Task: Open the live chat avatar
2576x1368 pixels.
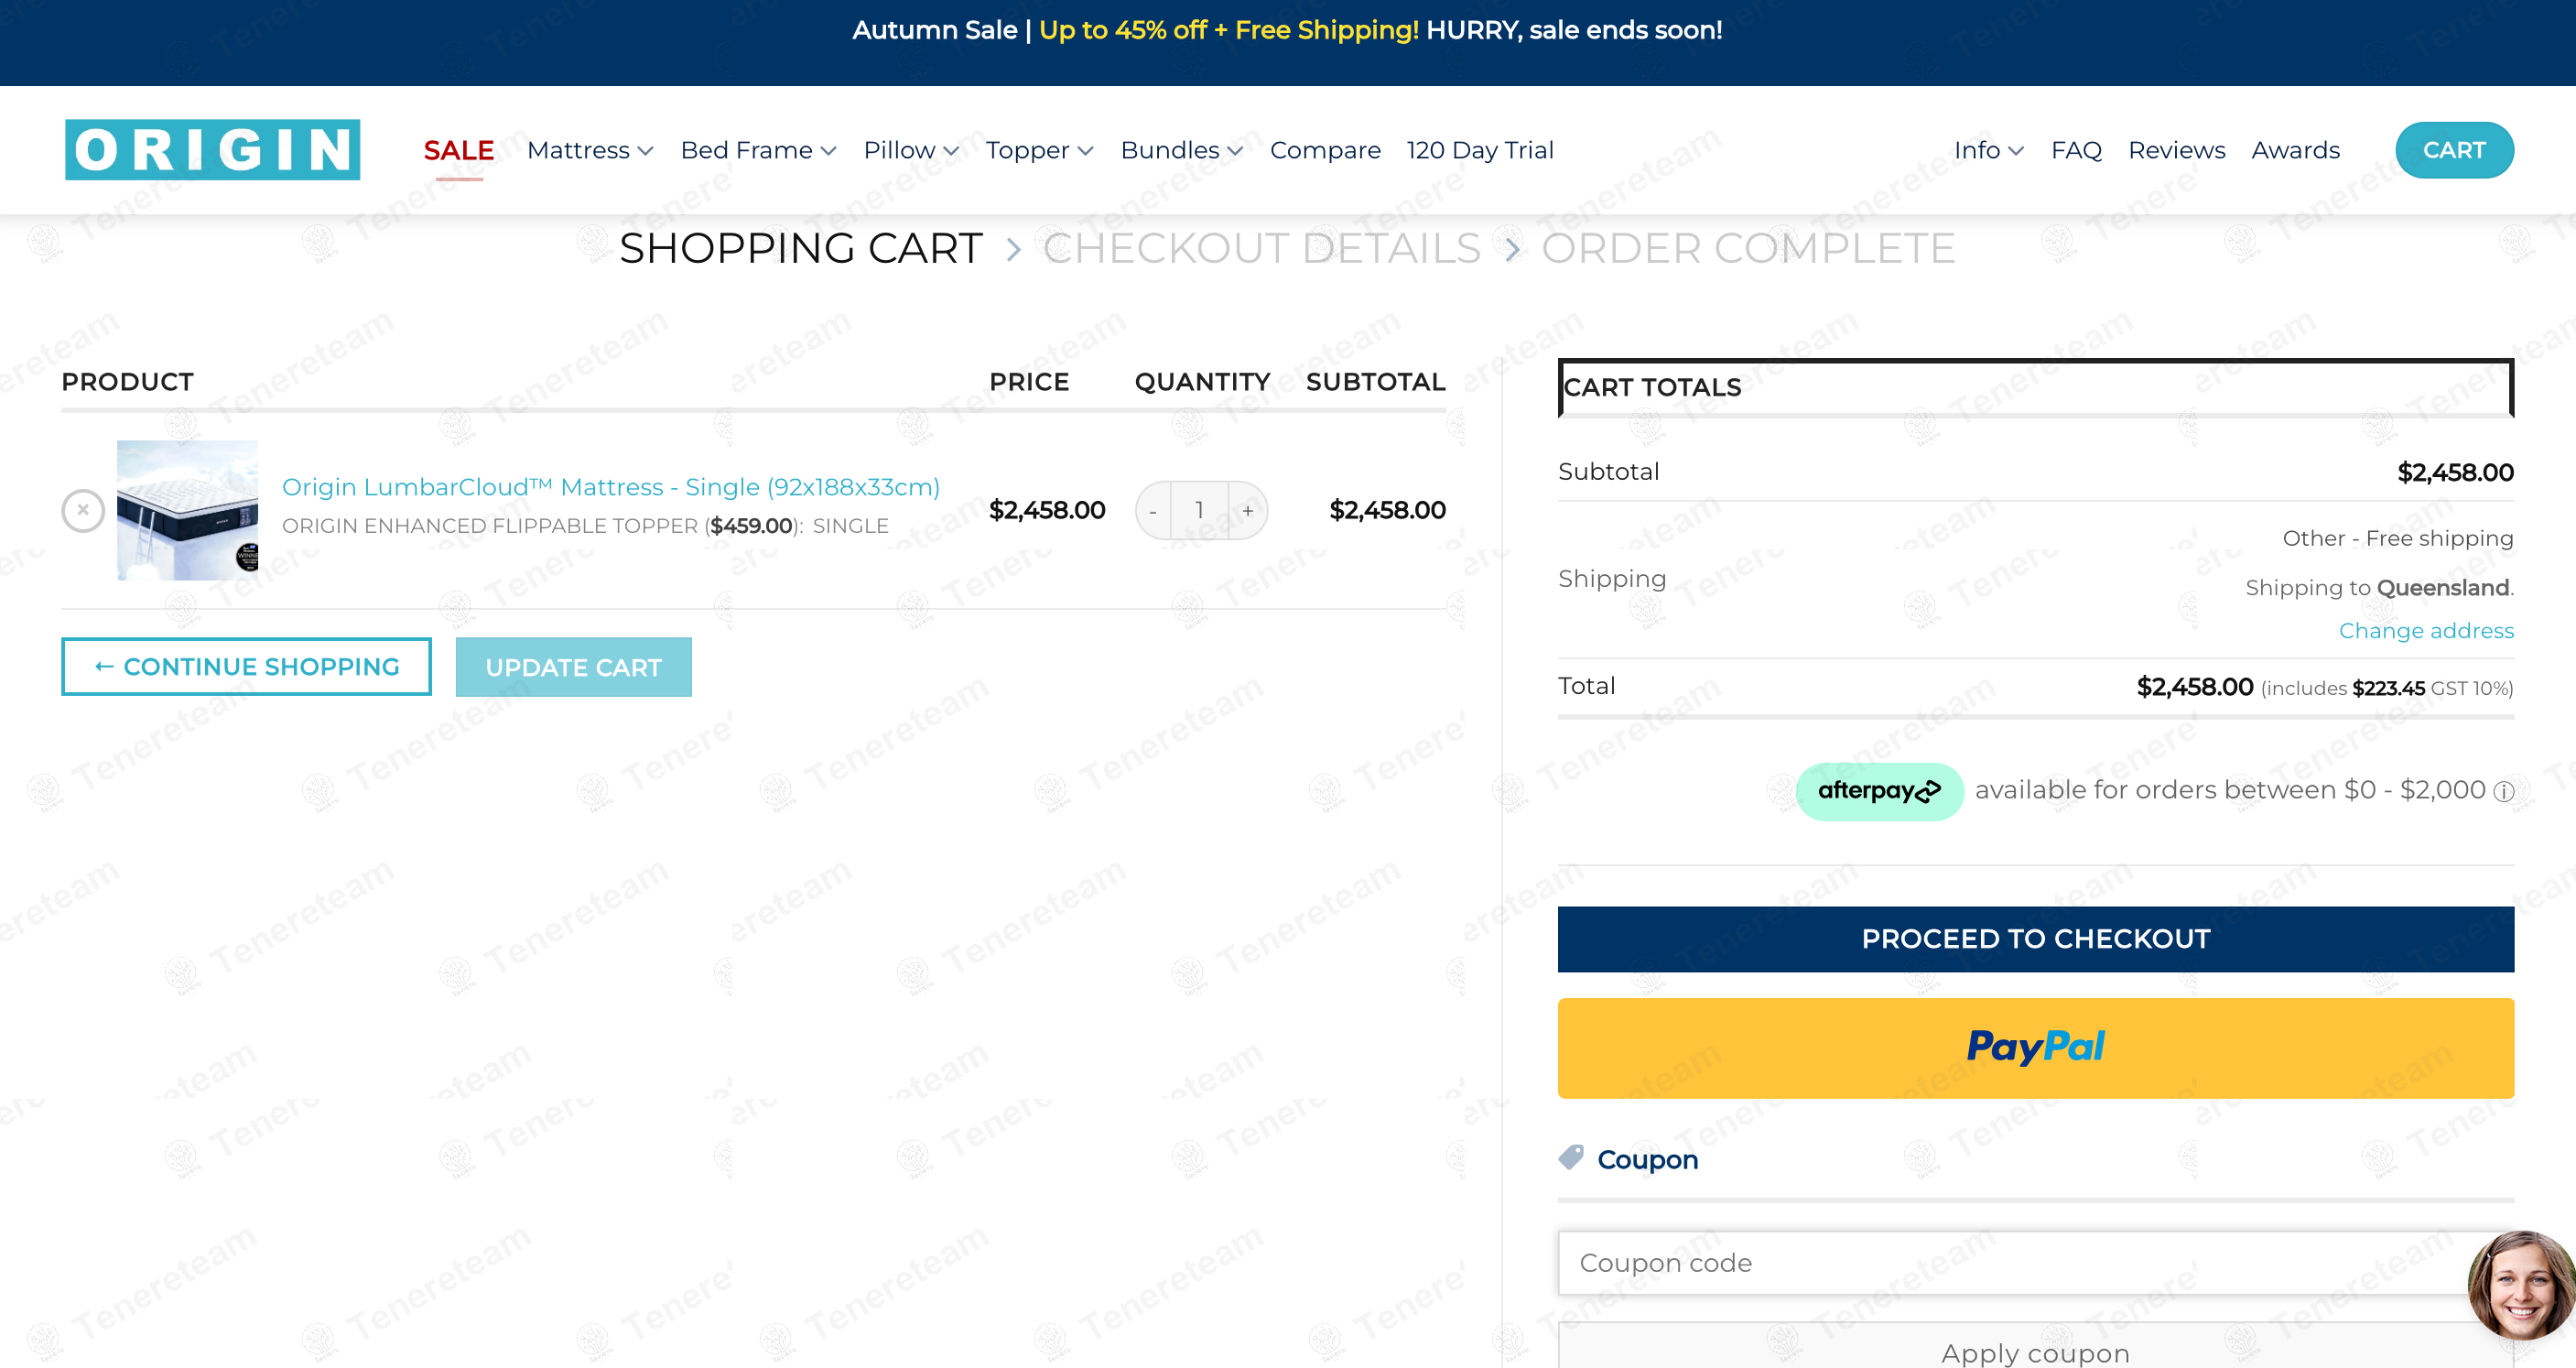Action: click(x=2521, y=1286)
